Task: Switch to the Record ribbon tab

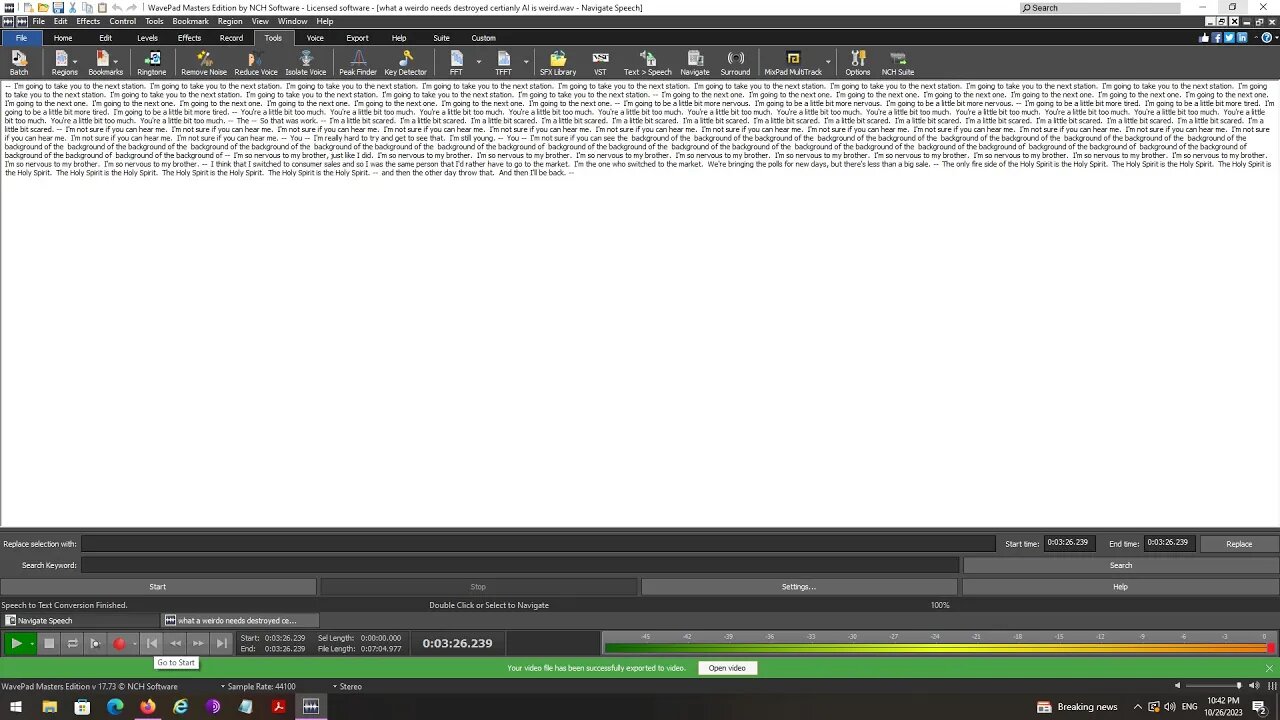Action: [231, 38]
